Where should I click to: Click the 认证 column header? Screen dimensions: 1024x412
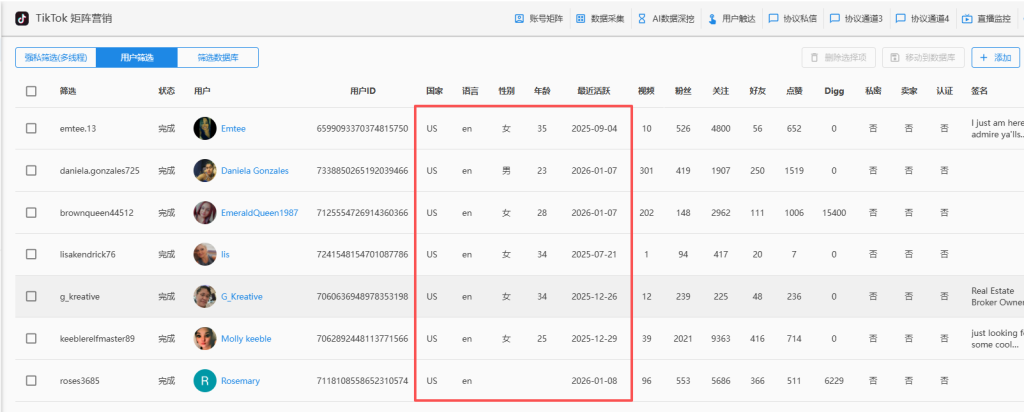[x=944, y=91]
